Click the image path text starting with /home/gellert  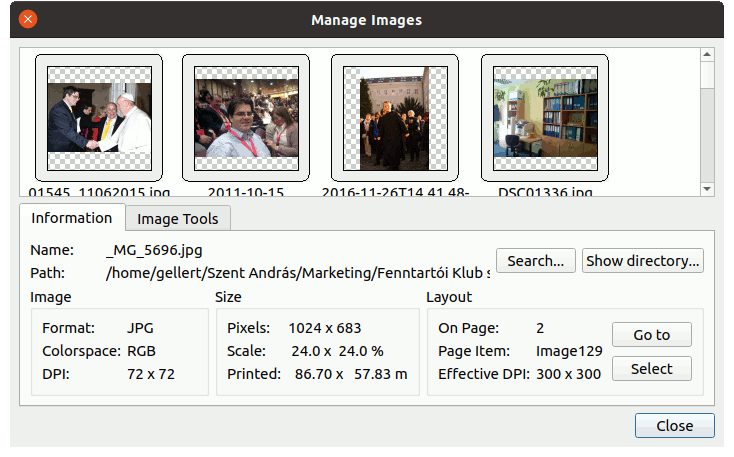pos(298,272)
